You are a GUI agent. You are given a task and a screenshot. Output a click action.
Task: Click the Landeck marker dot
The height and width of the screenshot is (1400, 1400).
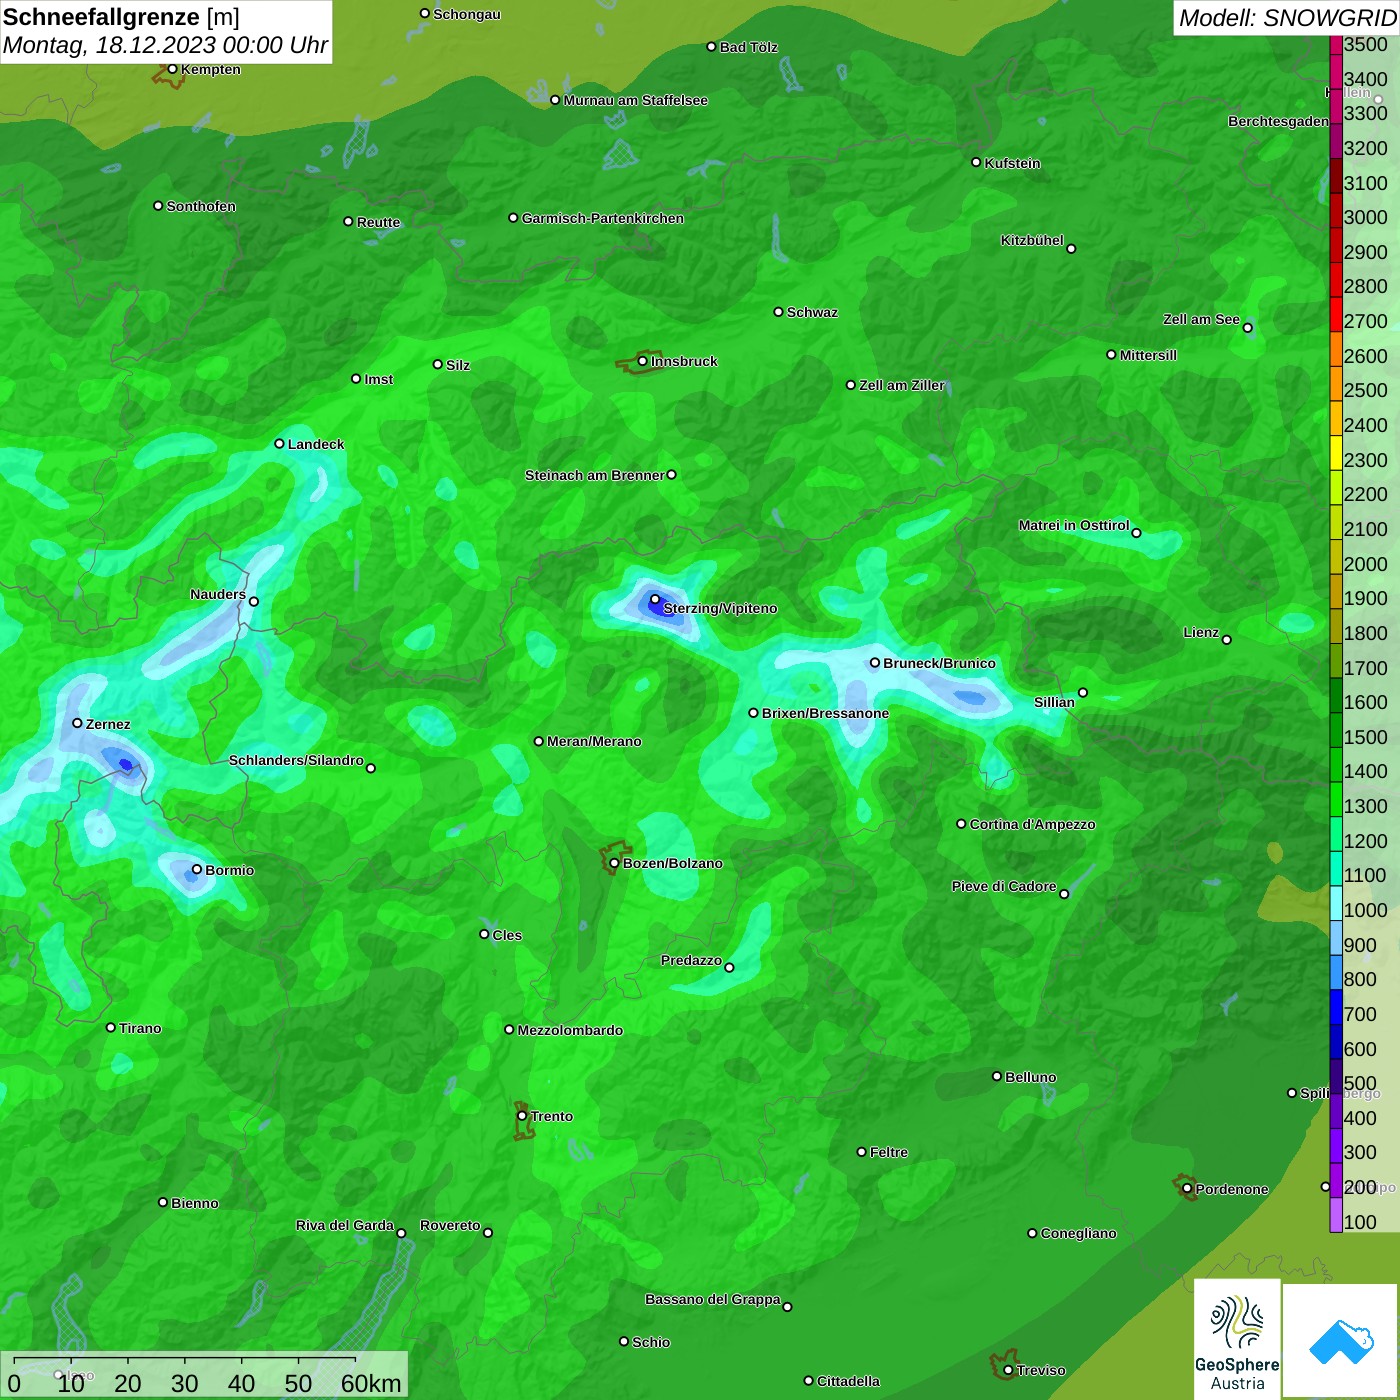279,444
